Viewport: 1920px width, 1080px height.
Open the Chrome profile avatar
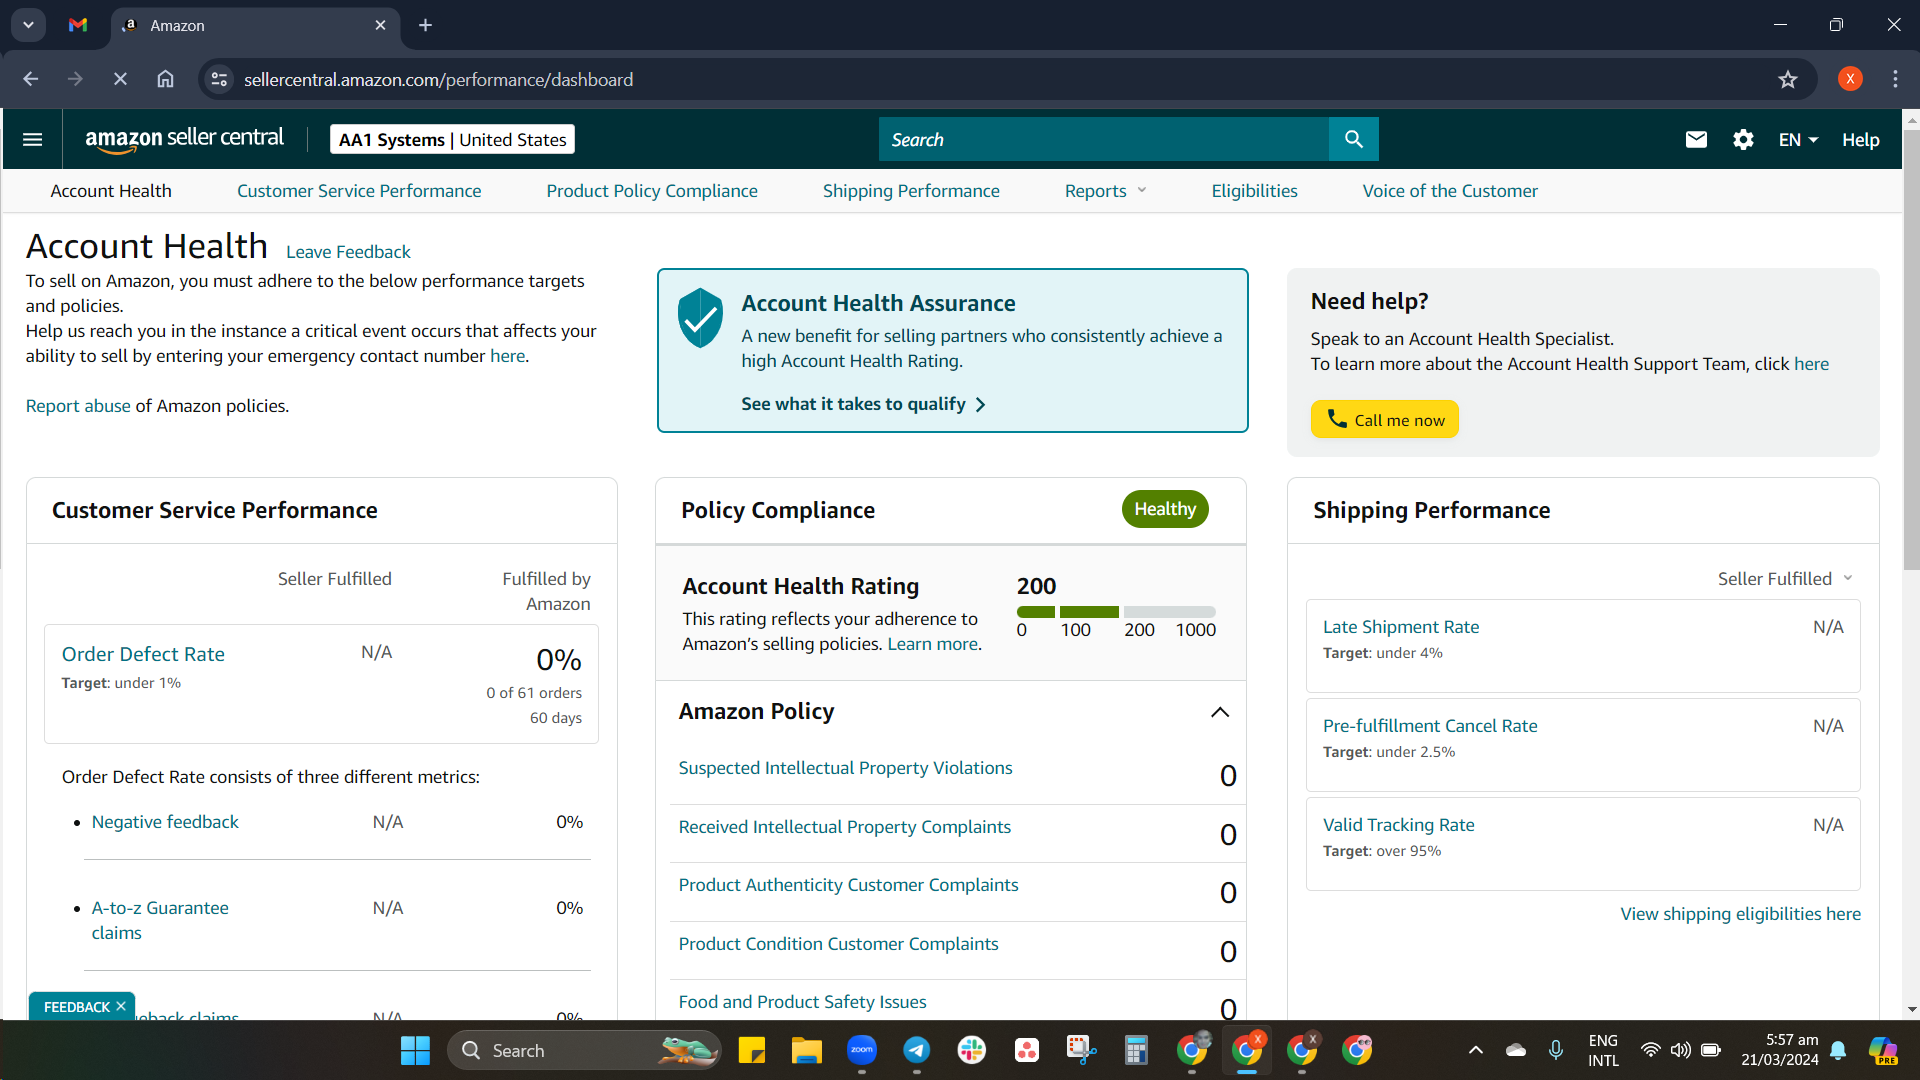coord(1850,79)
